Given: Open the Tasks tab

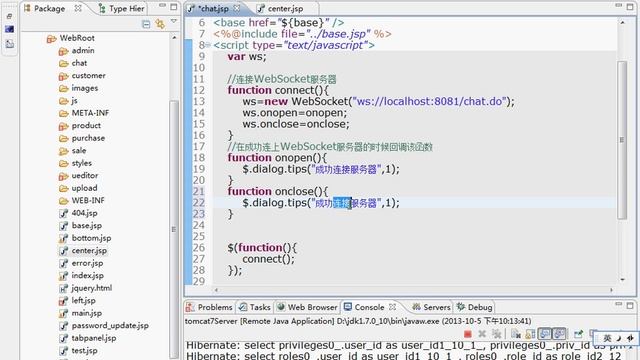Looking at the screenshot, I should click(255, 307).
